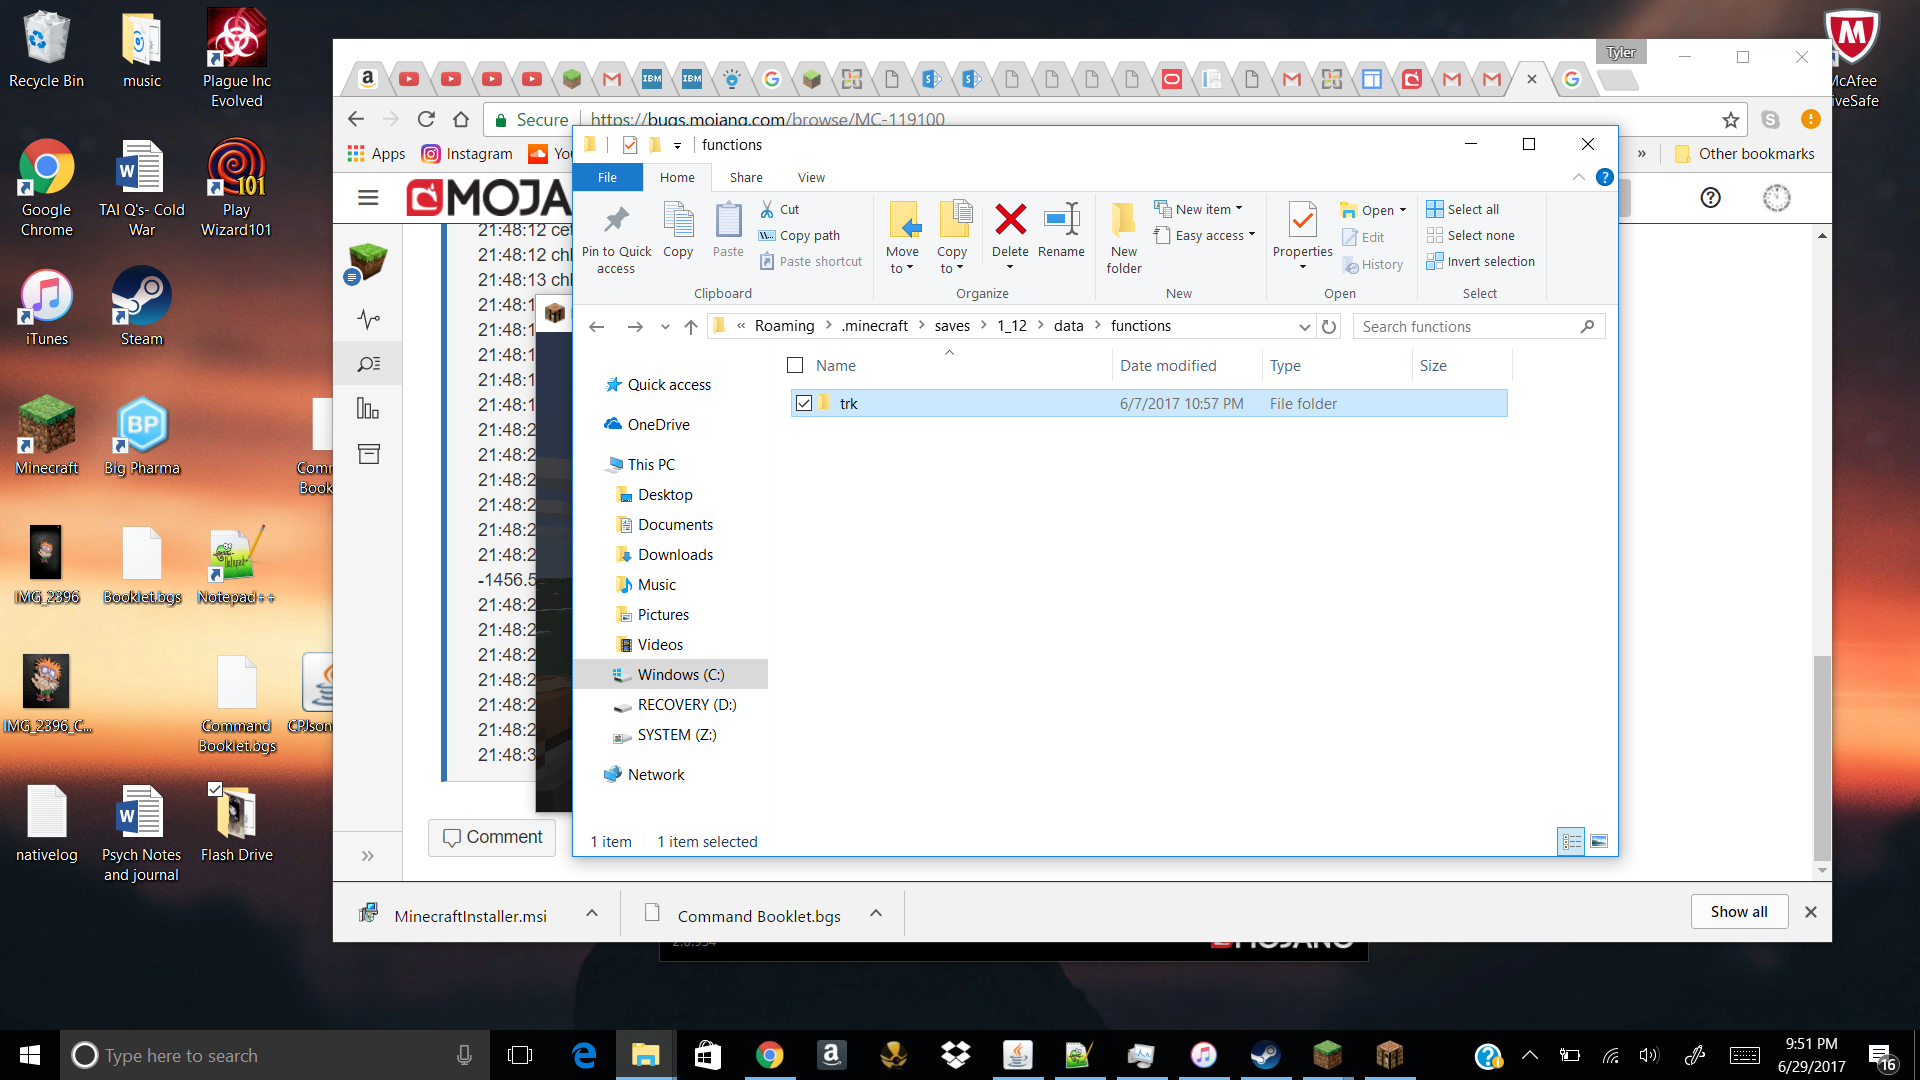Viewport: 1920px width, 1080px height.
Task: Click the Comment button on Mojang page
Action: [492, 837]
